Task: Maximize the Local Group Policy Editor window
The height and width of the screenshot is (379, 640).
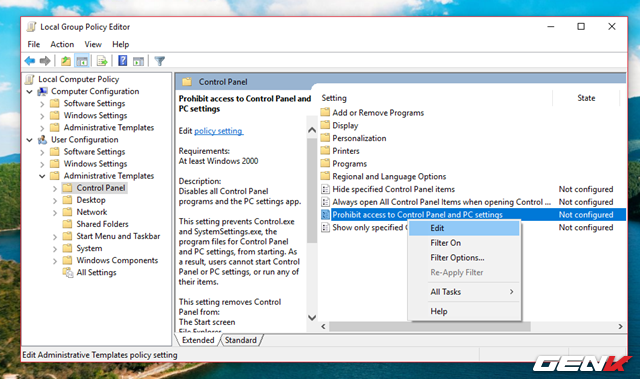Action: [581, 27]
